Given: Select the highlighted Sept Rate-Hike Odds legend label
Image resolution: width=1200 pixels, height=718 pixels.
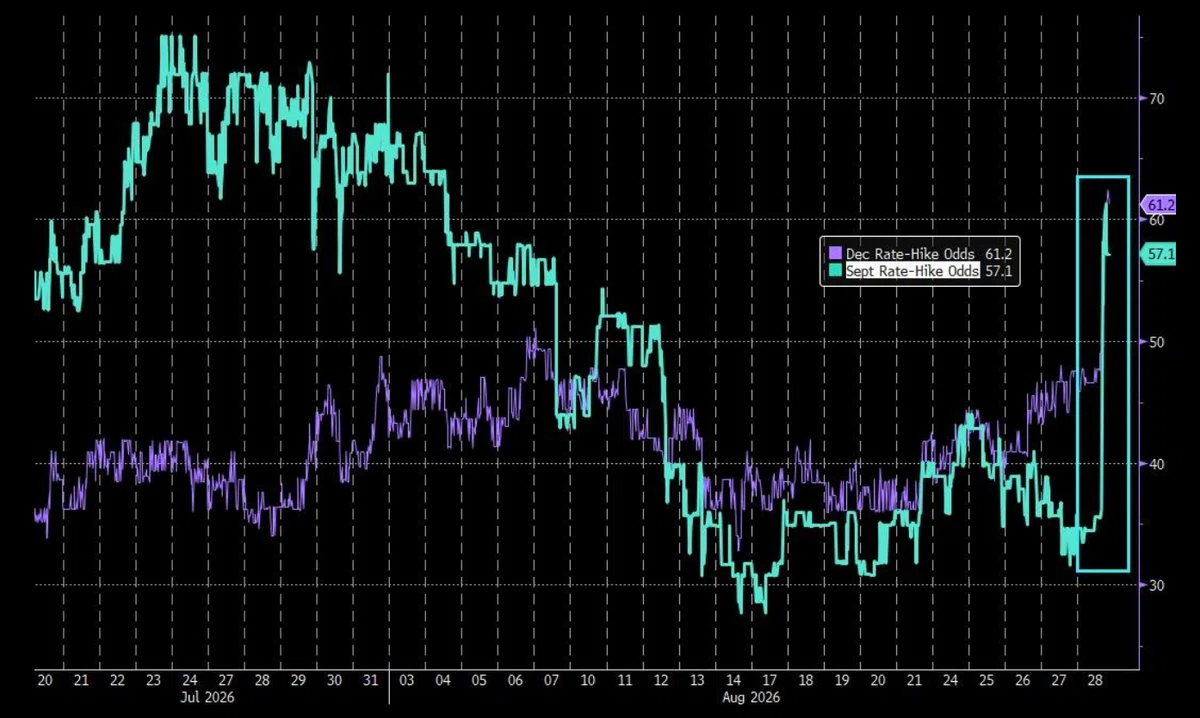Looking at the screenshot, I should point(913,271).
